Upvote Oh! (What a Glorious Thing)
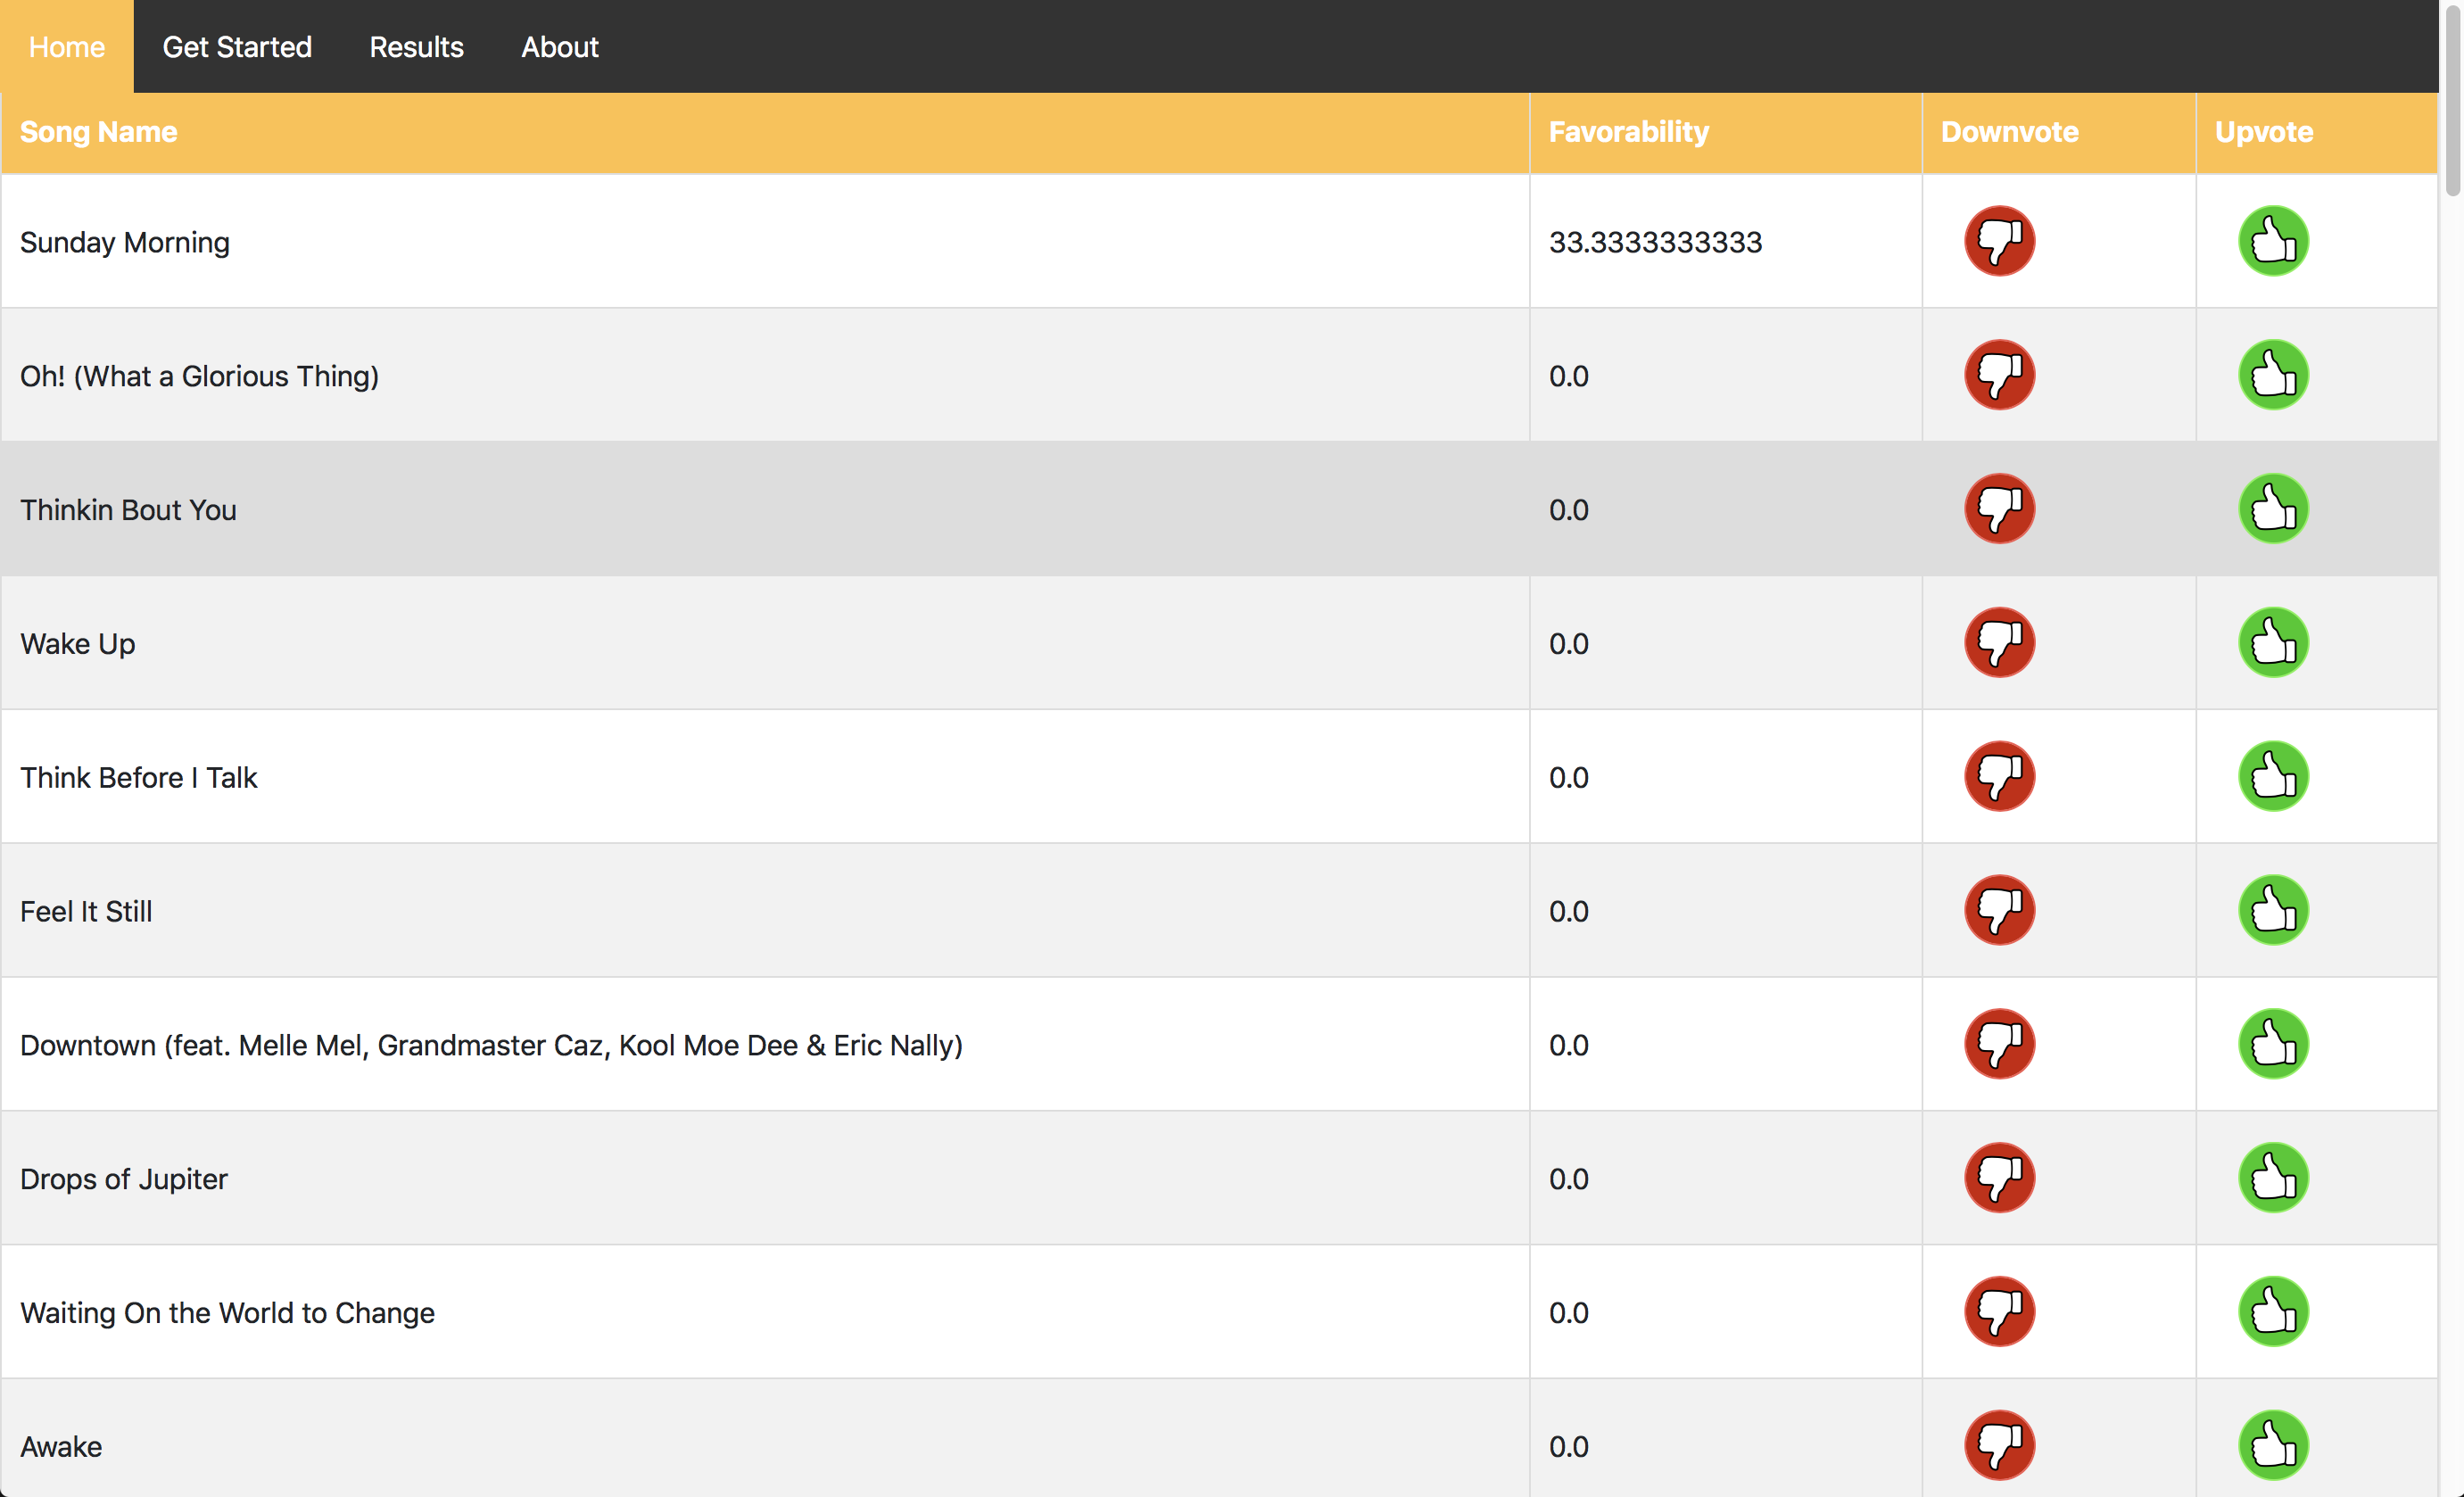Viewport: 2464px width, 1497px height. pyautogui.click(x=2272, y=375)
